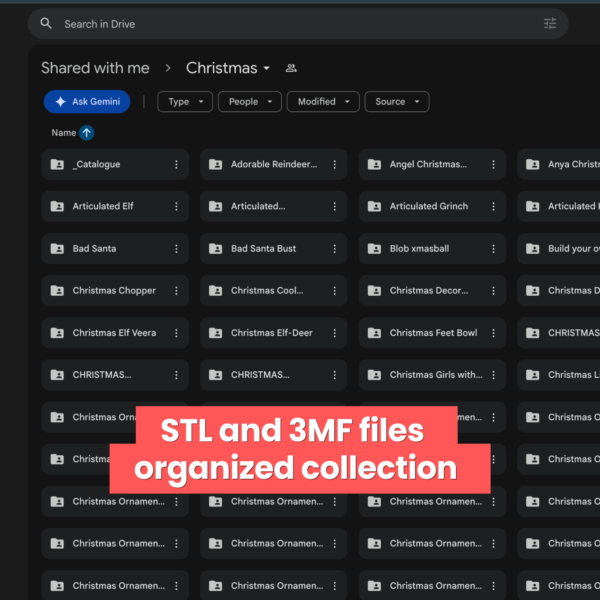Expand the Christmas breadcrumb dropdown
Viewport: 600px width, 600px height.
[267, 68]
